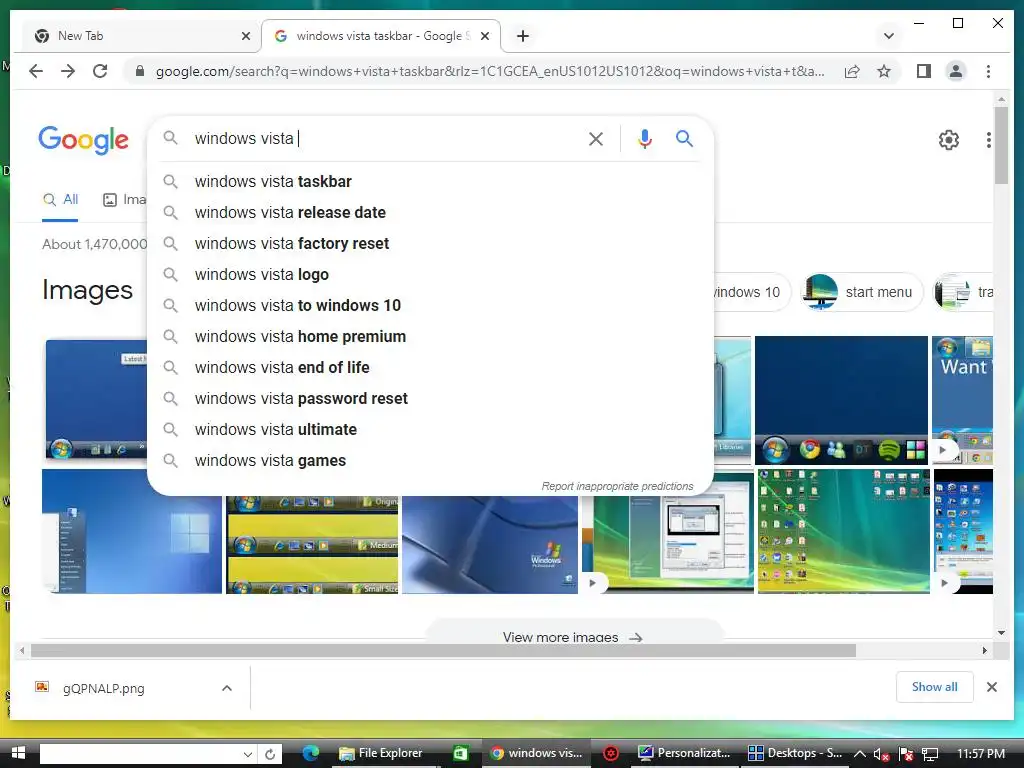
Task: Open a new tab with plus button
Action: (522, 36)
